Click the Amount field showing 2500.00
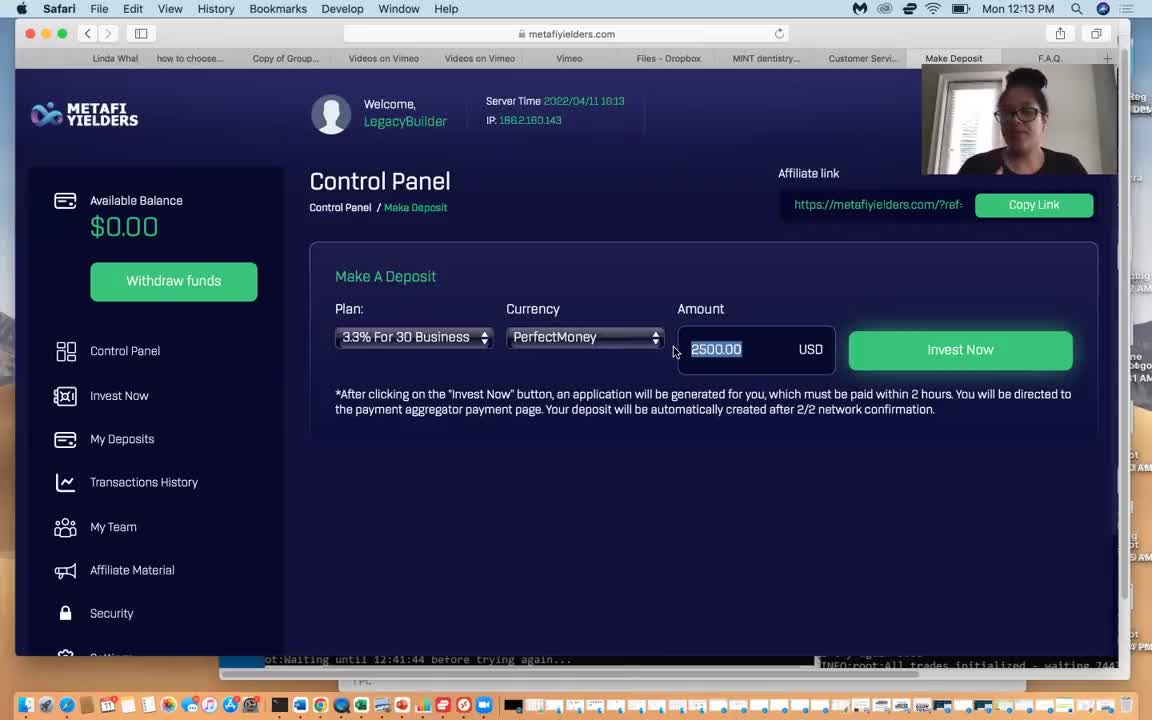Image resolution: width=1152 pixels, height=720 pixels. [756, 350]
